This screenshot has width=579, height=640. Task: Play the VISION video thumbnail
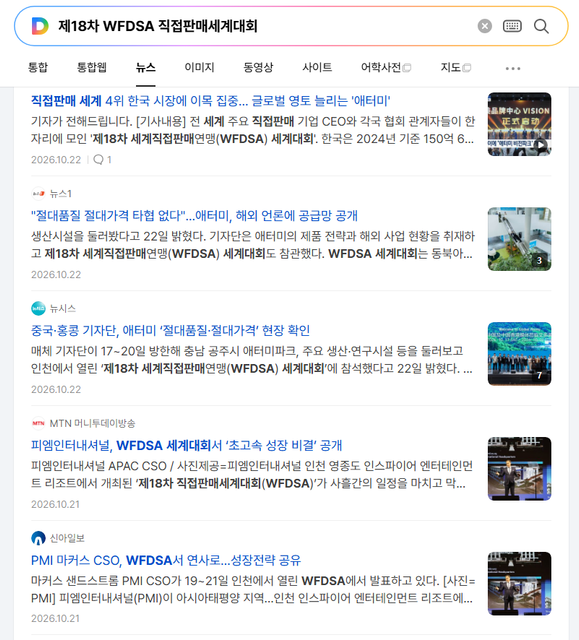[519, 124]
